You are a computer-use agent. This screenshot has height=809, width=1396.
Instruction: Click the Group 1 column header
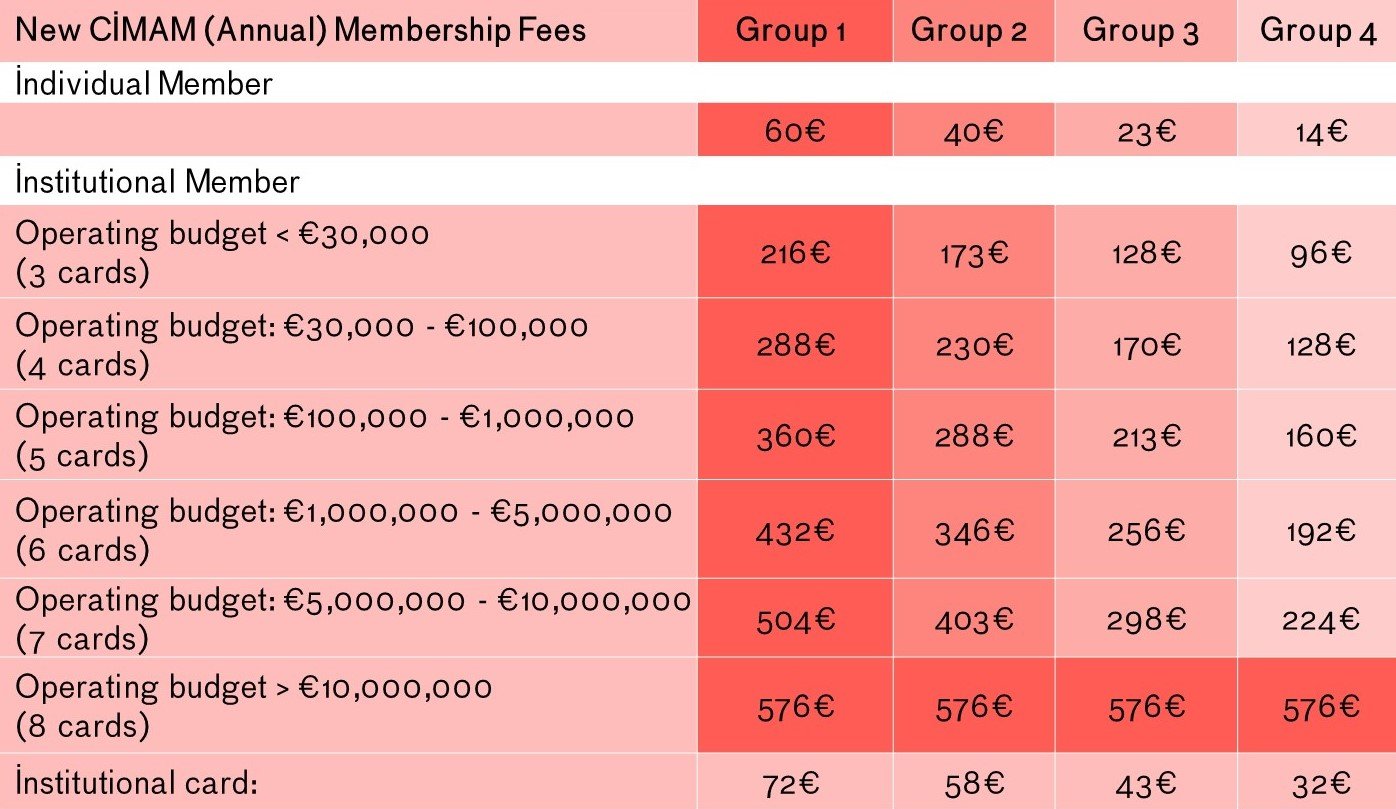click(791, 31)
